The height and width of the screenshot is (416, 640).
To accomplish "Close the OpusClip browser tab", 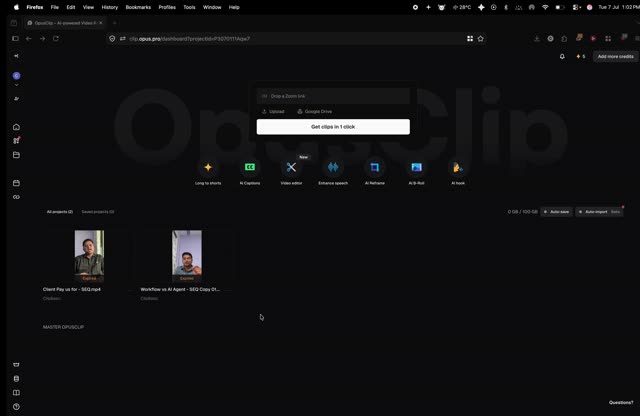I will pos(101,23).
